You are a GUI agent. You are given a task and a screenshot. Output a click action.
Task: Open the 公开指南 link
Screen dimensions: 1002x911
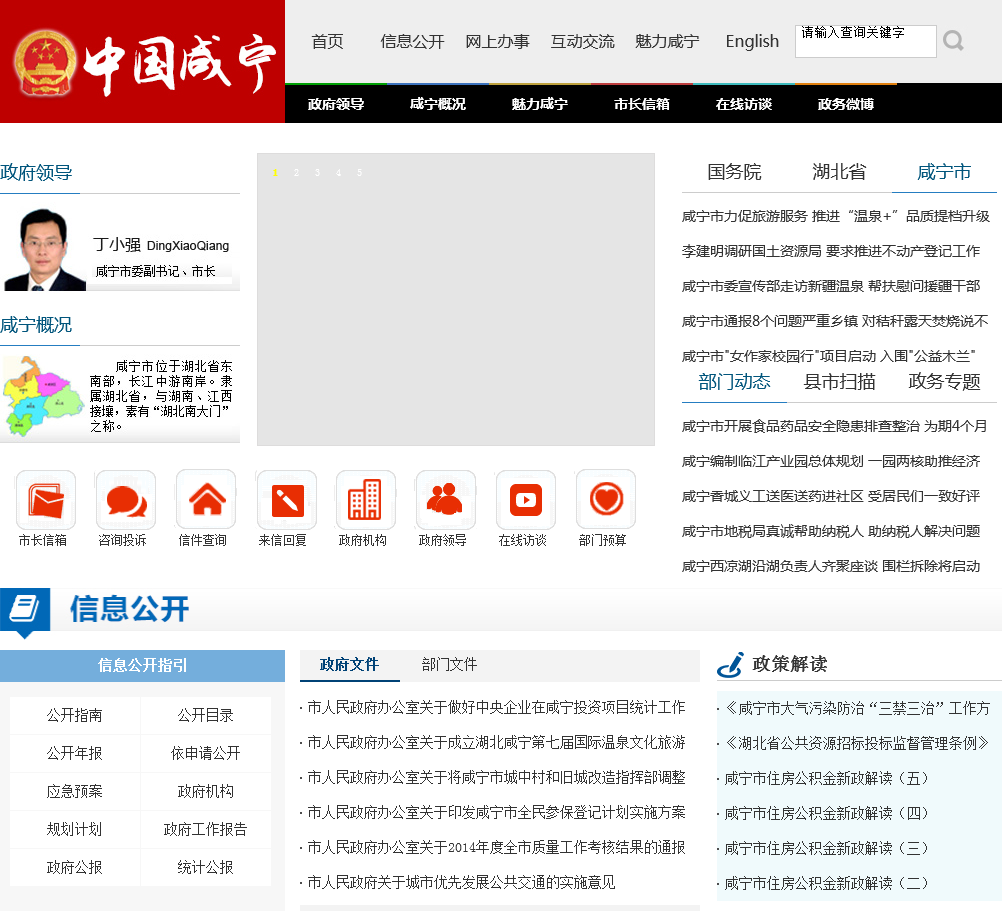(75, 716)
